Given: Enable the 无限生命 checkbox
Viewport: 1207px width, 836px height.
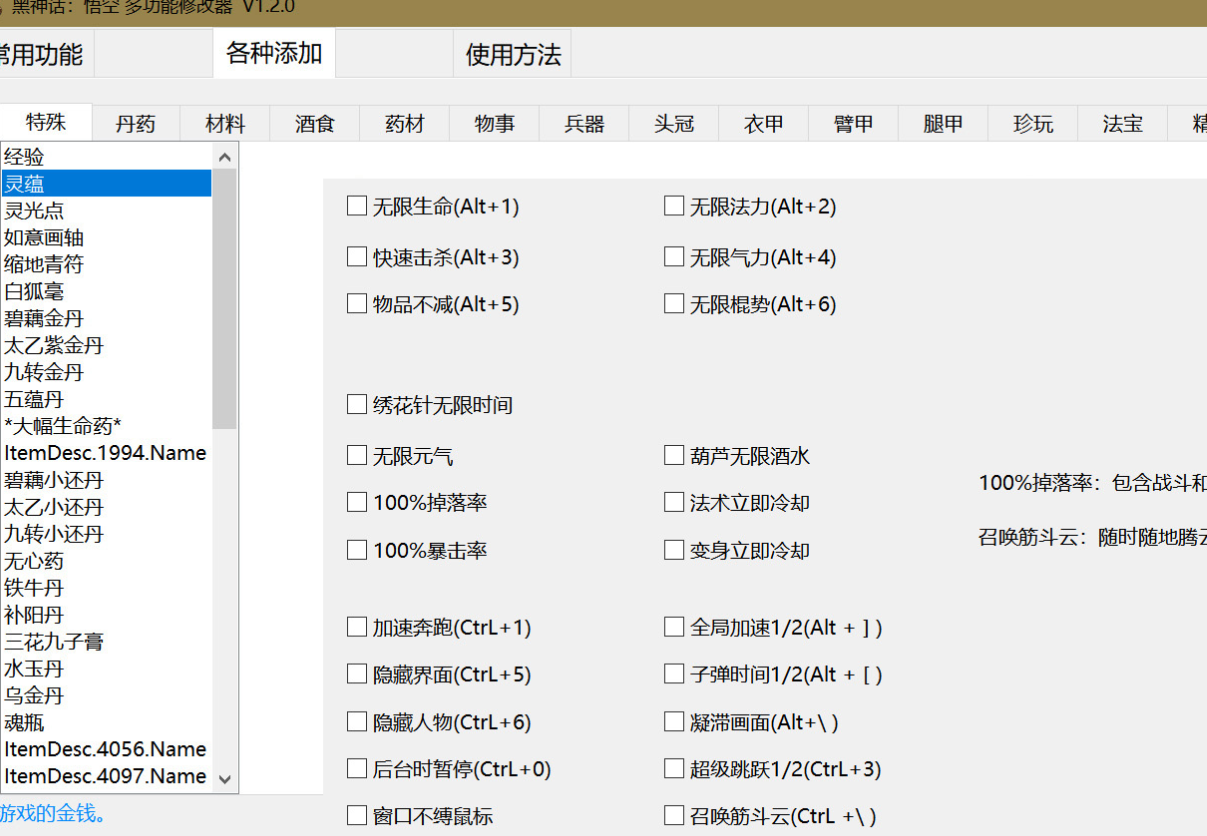Looking at the screenshot, I should tap(357, 206).
